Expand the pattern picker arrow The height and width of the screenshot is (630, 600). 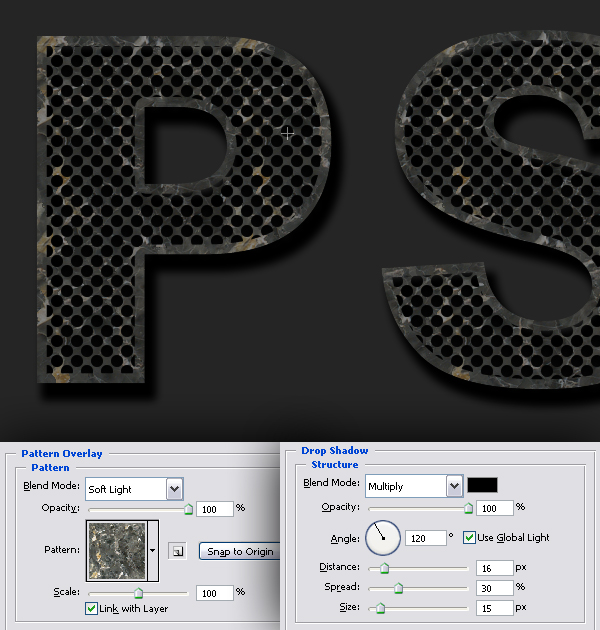point(153,550)
